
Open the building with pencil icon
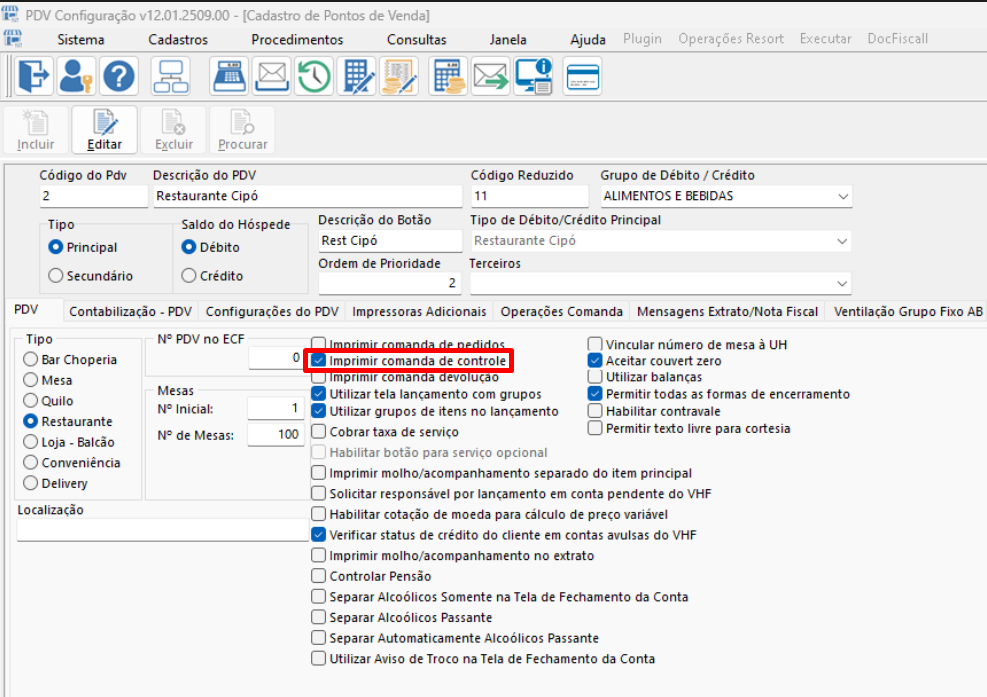pos(357,76)
